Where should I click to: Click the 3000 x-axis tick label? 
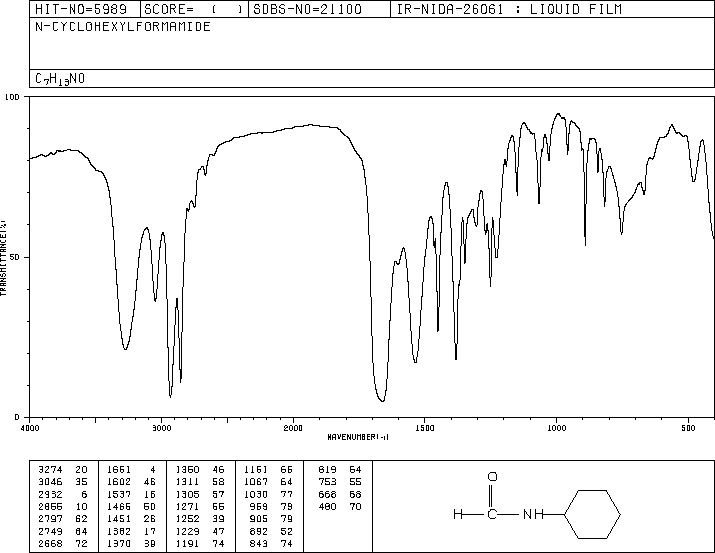coord(161,428)
